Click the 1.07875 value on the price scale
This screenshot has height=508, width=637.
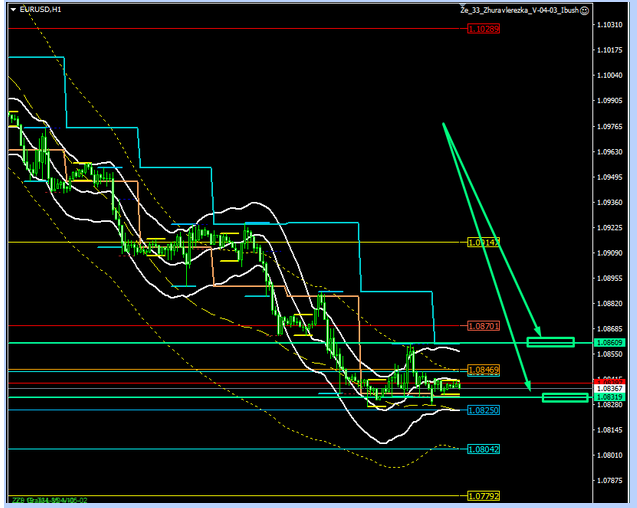[x=609, y=480]
